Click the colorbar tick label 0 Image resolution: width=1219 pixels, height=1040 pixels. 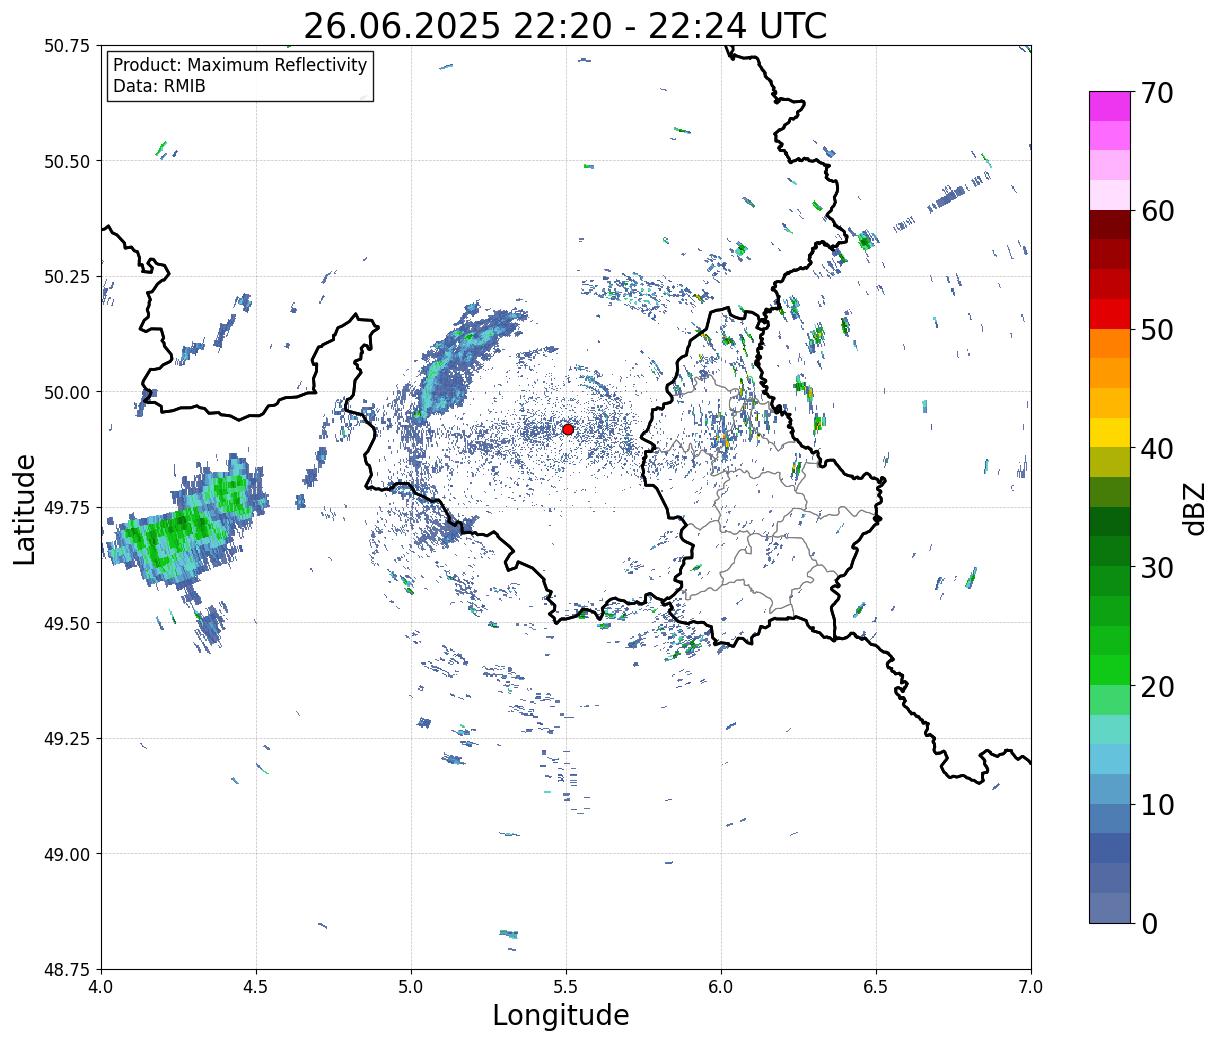[x=1149, y=924]
